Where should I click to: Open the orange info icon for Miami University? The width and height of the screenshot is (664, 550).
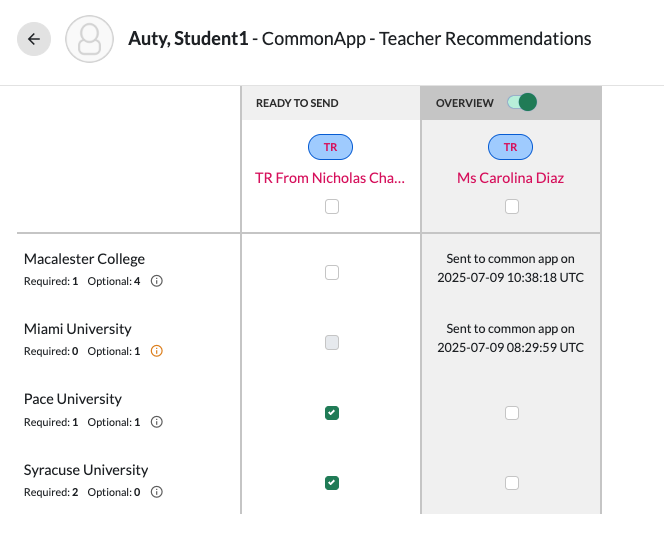click(x=157, y=351)
